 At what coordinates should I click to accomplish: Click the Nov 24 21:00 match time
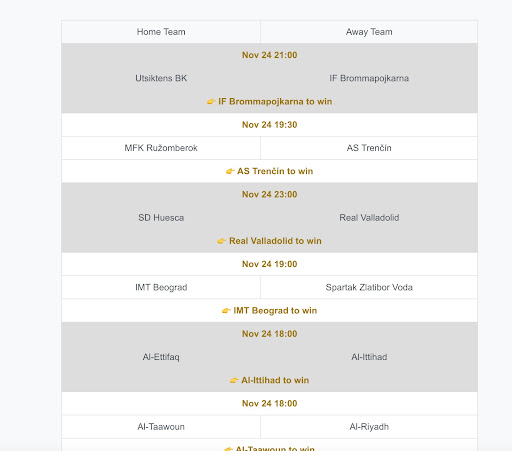(270, 55)
